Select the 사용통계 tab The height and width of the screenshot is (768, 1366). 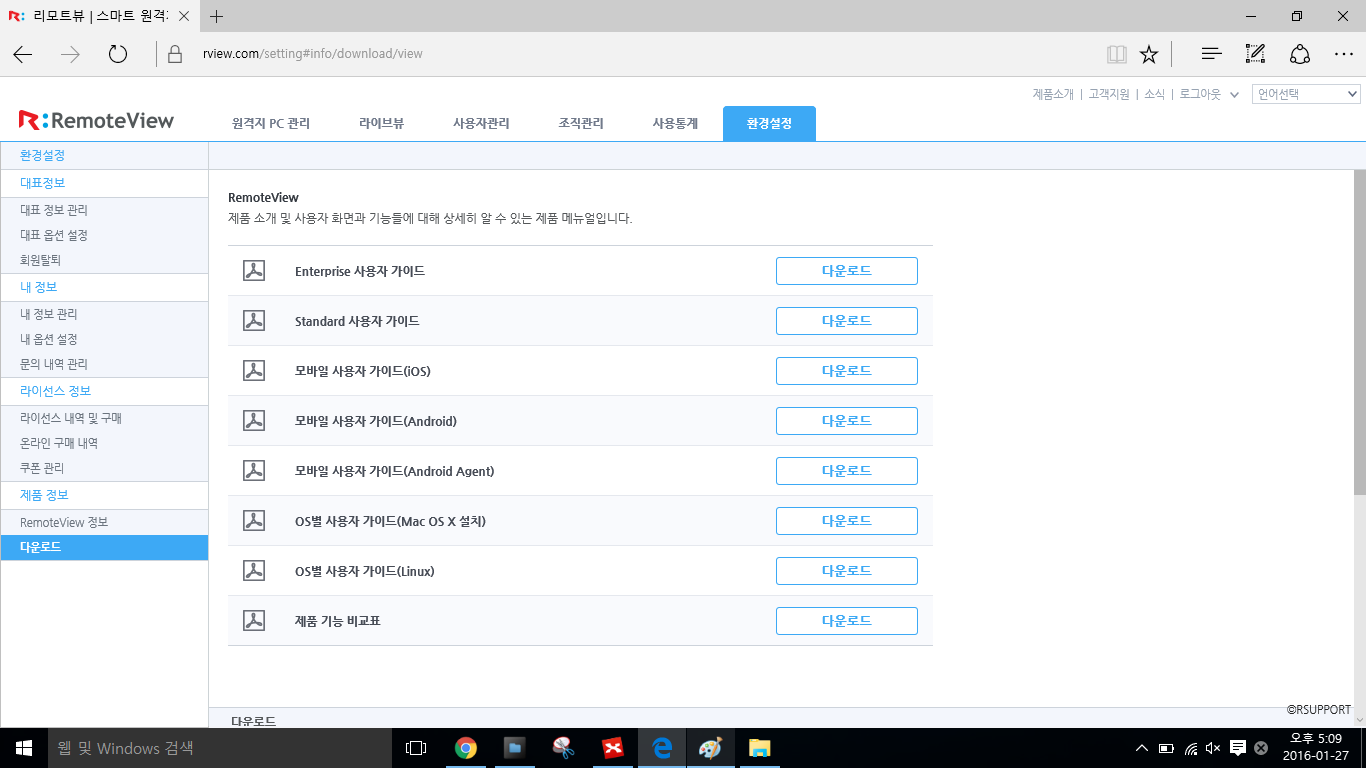[x=675, y=124]
